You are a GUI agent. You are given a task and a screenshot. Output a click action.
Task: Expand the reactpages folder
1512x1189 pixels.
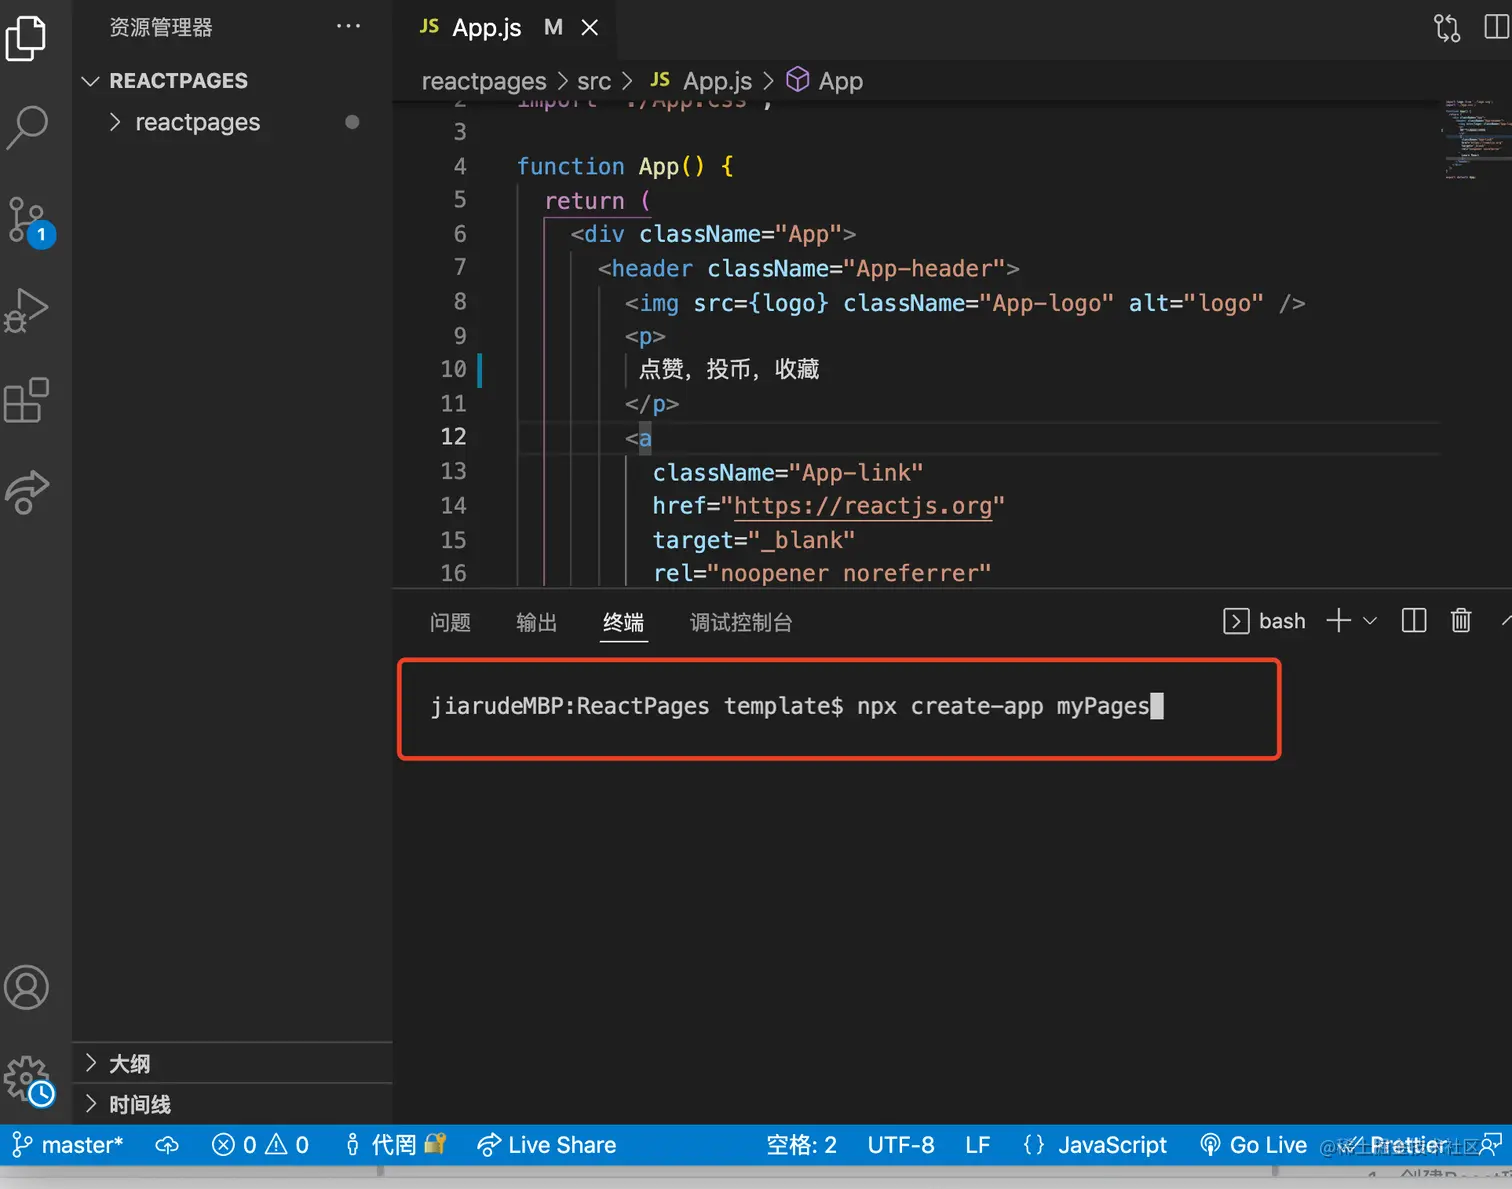(234, 122)
